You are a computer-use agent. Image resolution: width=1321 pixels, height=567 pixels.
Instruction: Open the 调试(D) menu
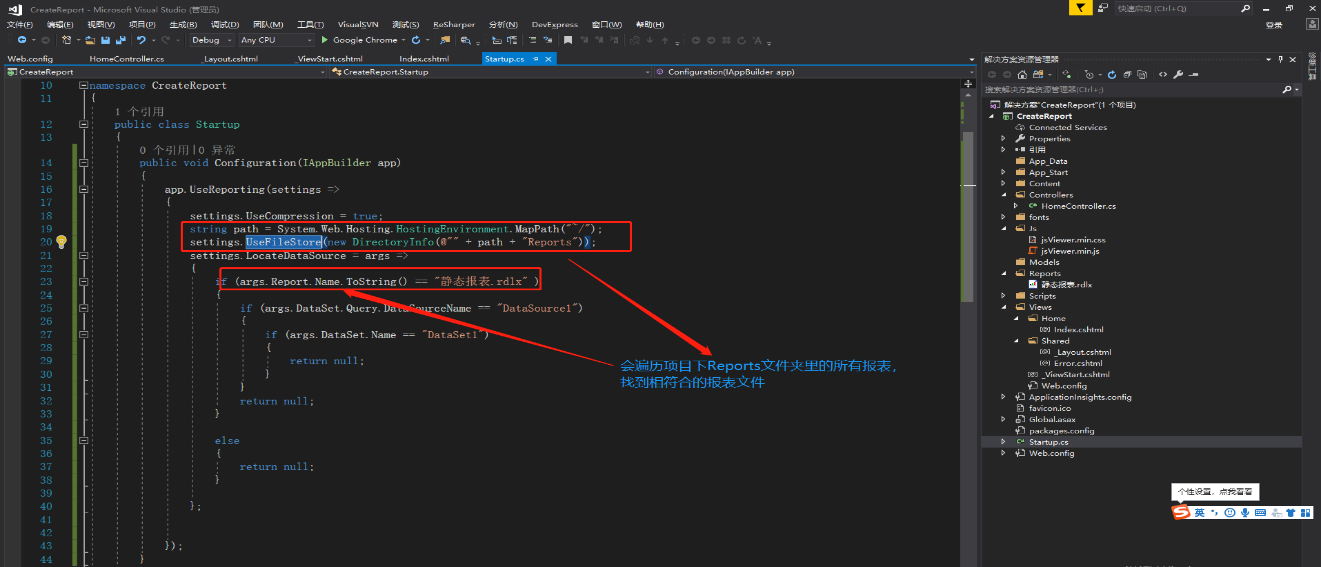point(225,24)
